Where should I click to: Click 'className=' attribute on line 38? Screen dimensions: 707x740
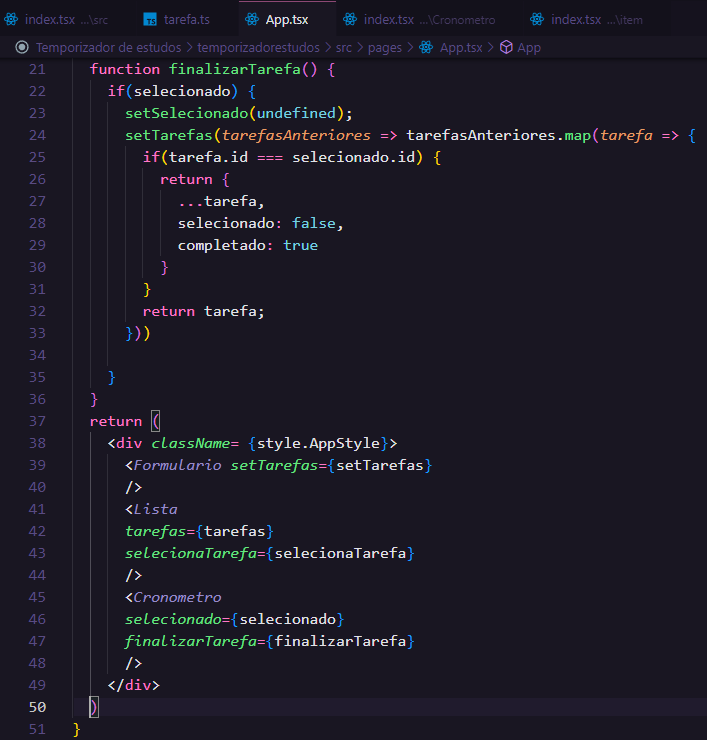click(195, 443)
